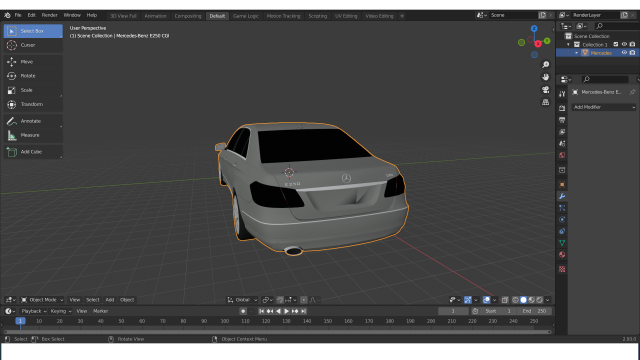This screenshot has width=640, height=360.
Task: Open the Keying dropdown in timeline
Action: [x=61, y=311]
